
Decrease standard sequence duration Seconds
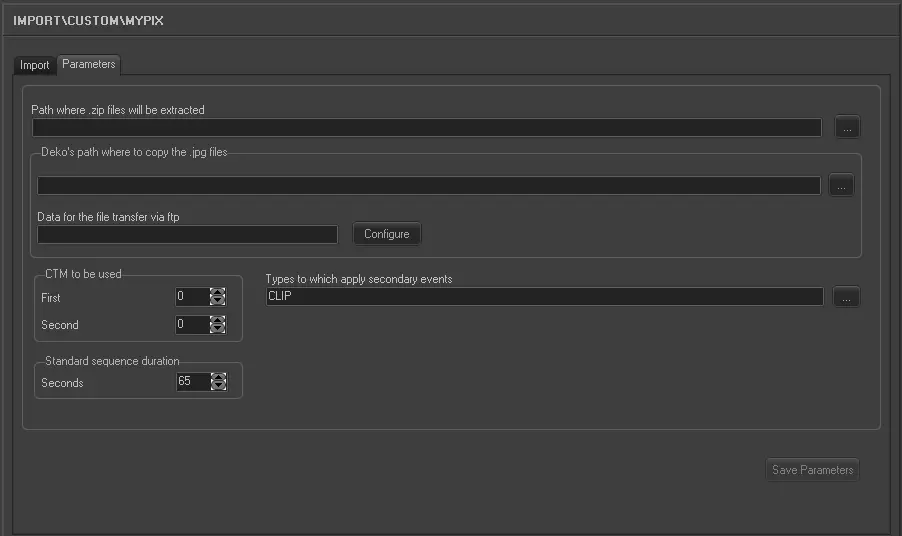(x=218, y=386)
